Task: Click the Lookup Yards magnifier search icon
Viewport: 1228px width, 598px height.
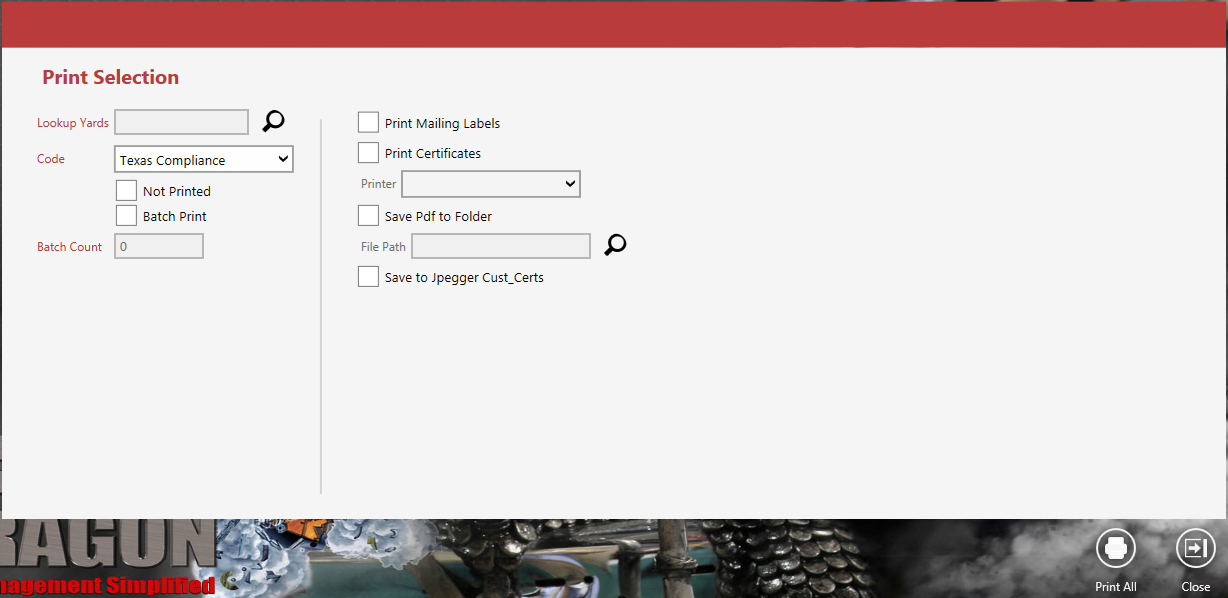Action: click(x=273, y=121)
